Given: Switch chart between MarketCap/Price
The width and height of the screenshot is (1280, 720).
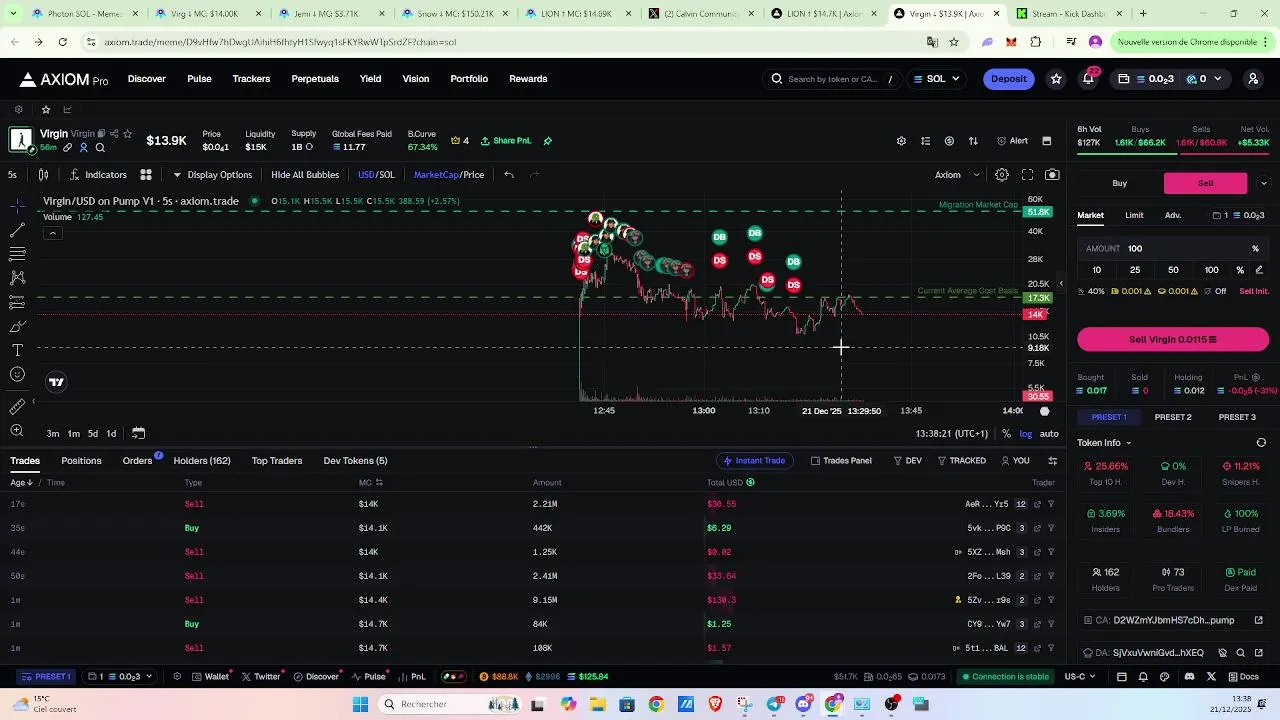Looking at the screenshot, I should pyautogui.click(x=449, y=175).
